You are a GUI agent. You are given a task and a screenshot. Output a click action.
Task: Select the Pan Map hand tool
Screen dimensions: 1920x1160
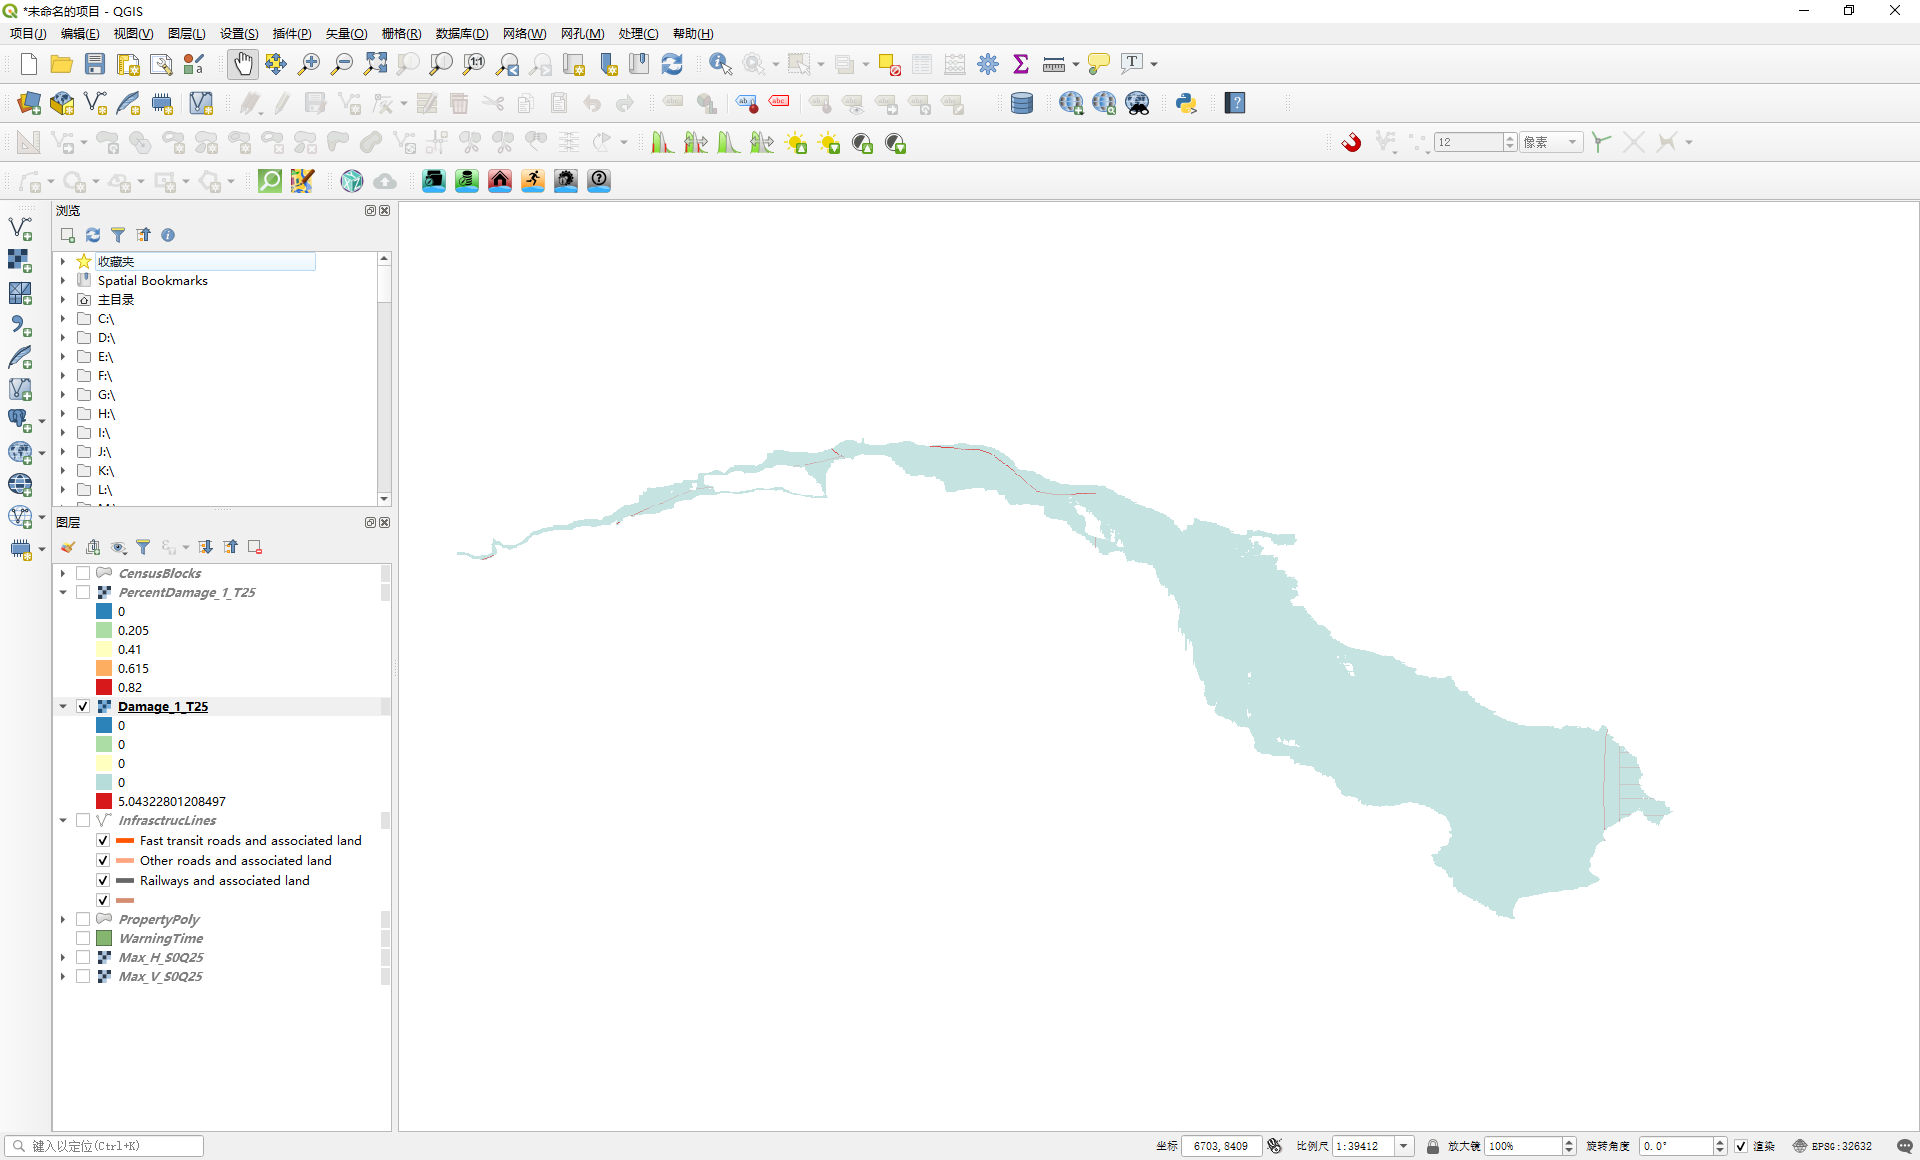coord(243,64)
